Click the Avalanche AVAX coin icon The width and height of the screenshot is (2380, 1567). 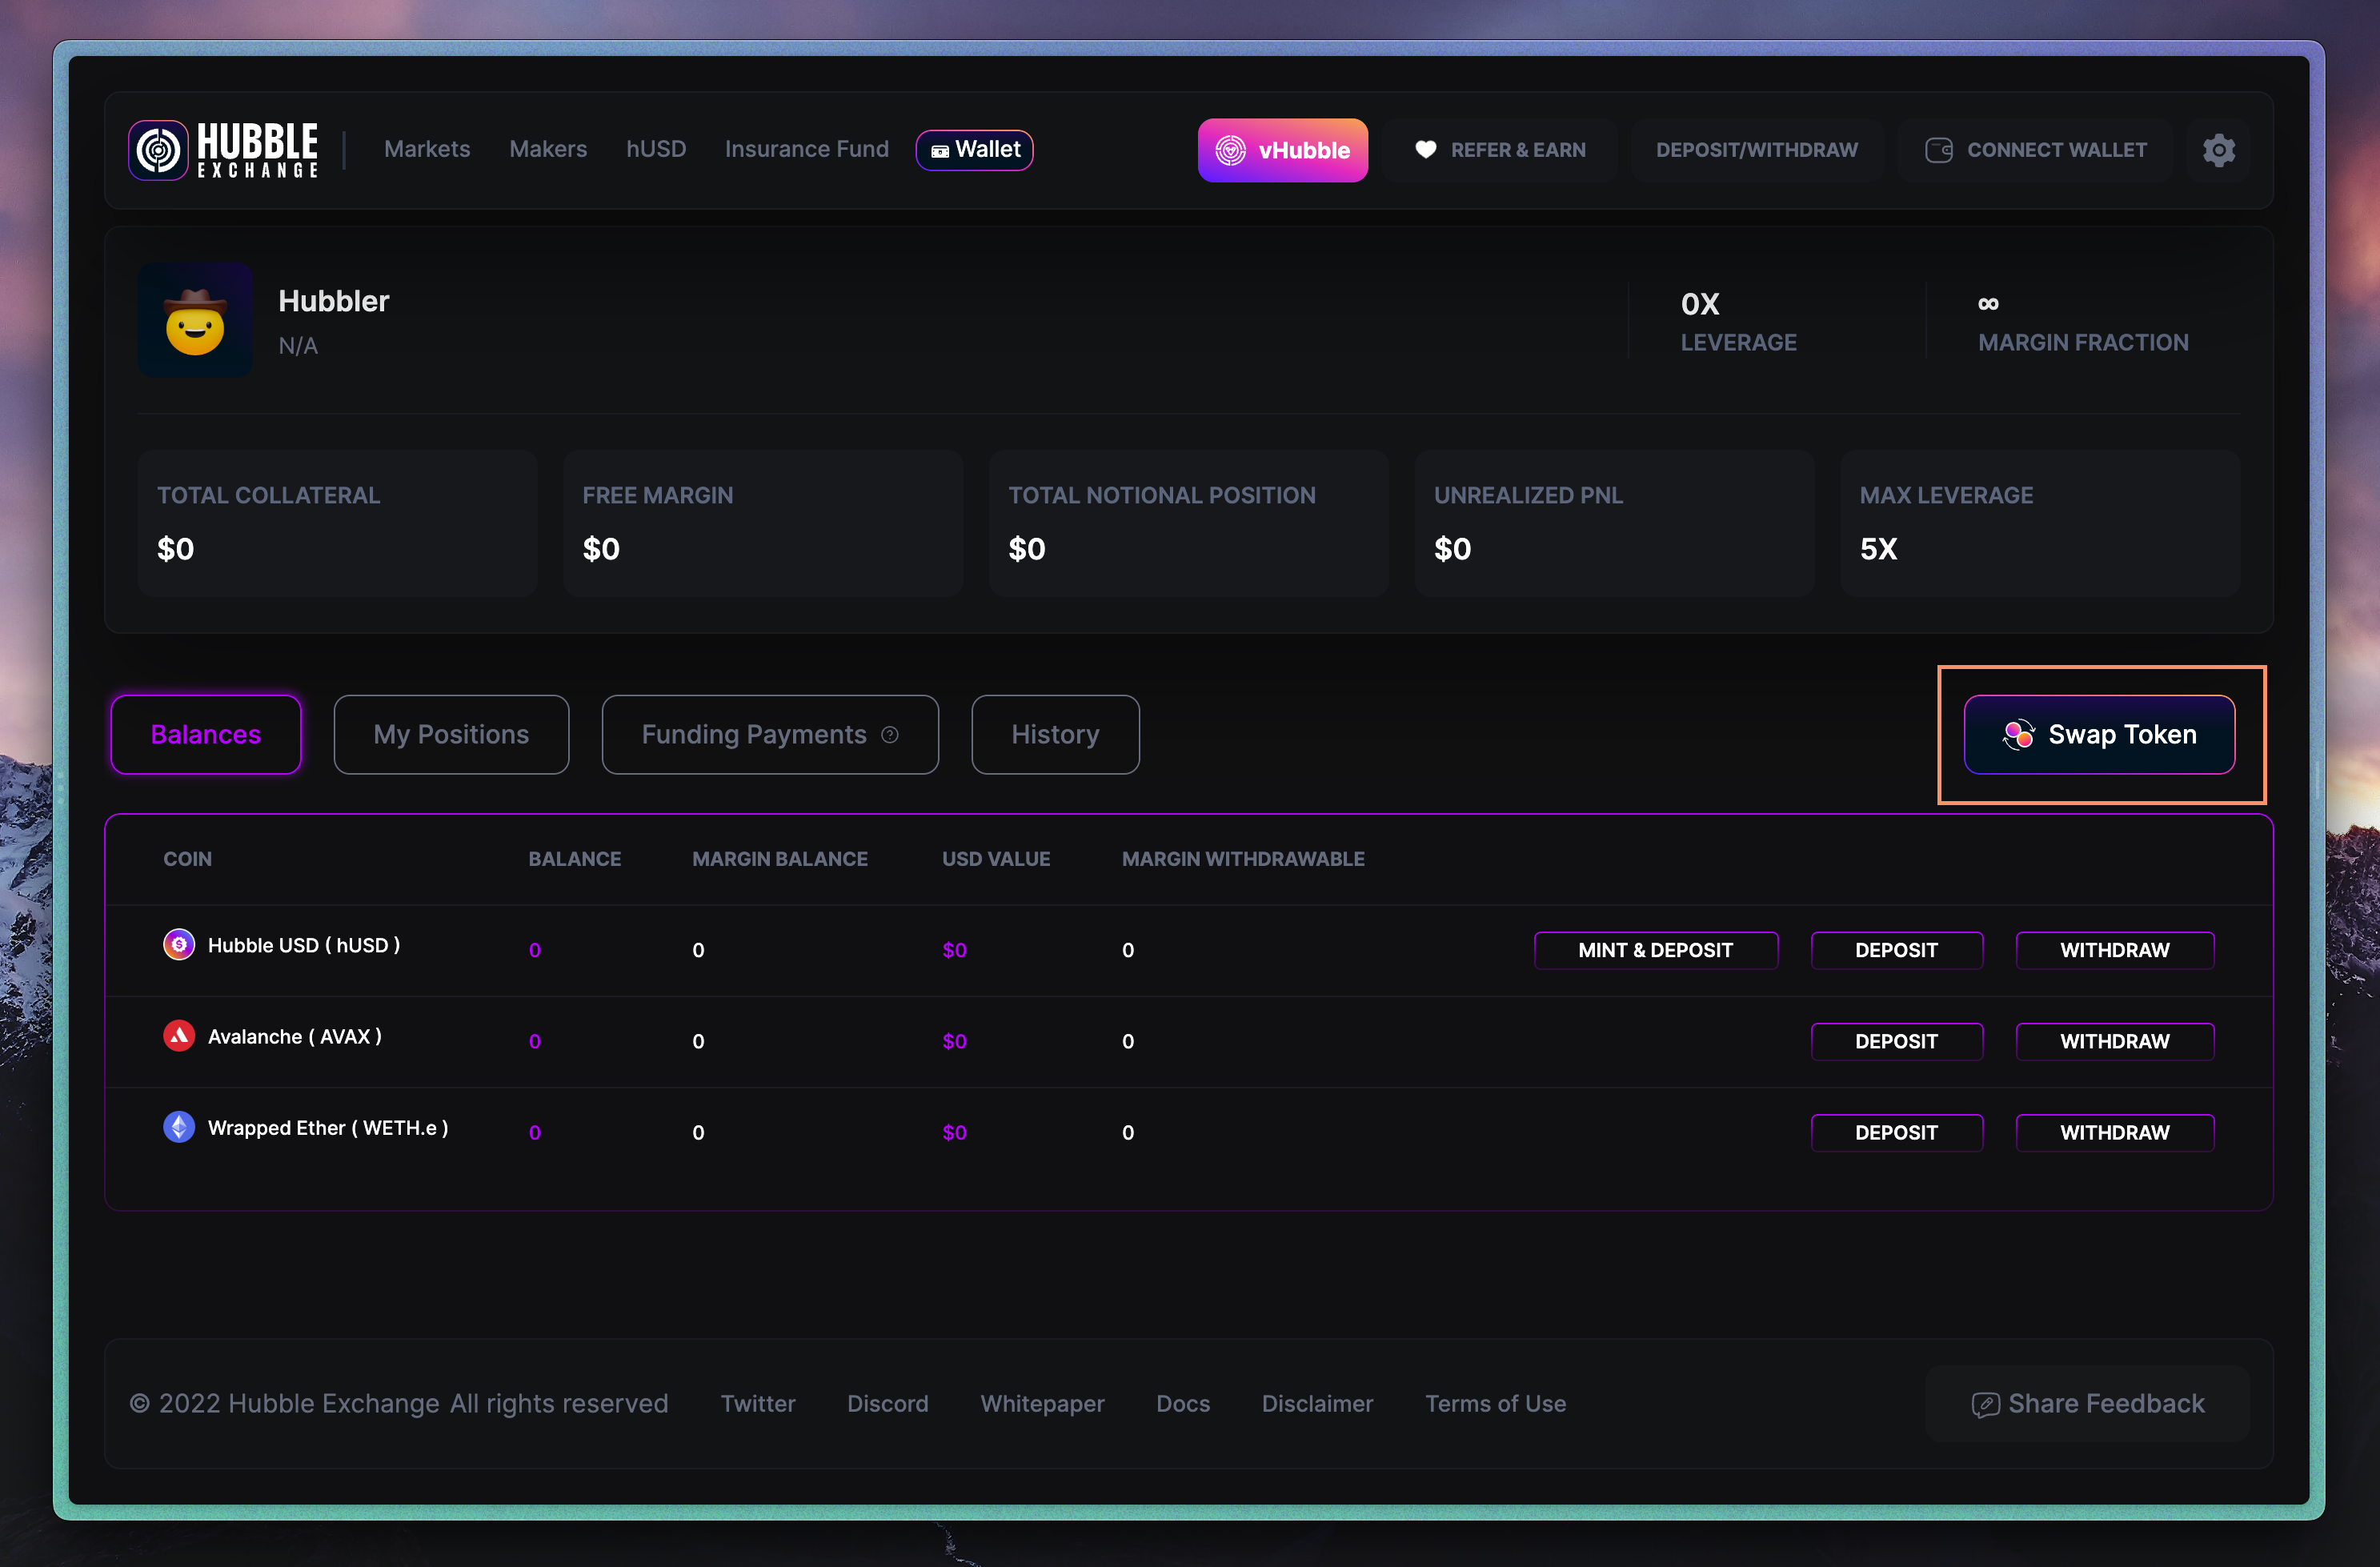tap(178, 1036)
